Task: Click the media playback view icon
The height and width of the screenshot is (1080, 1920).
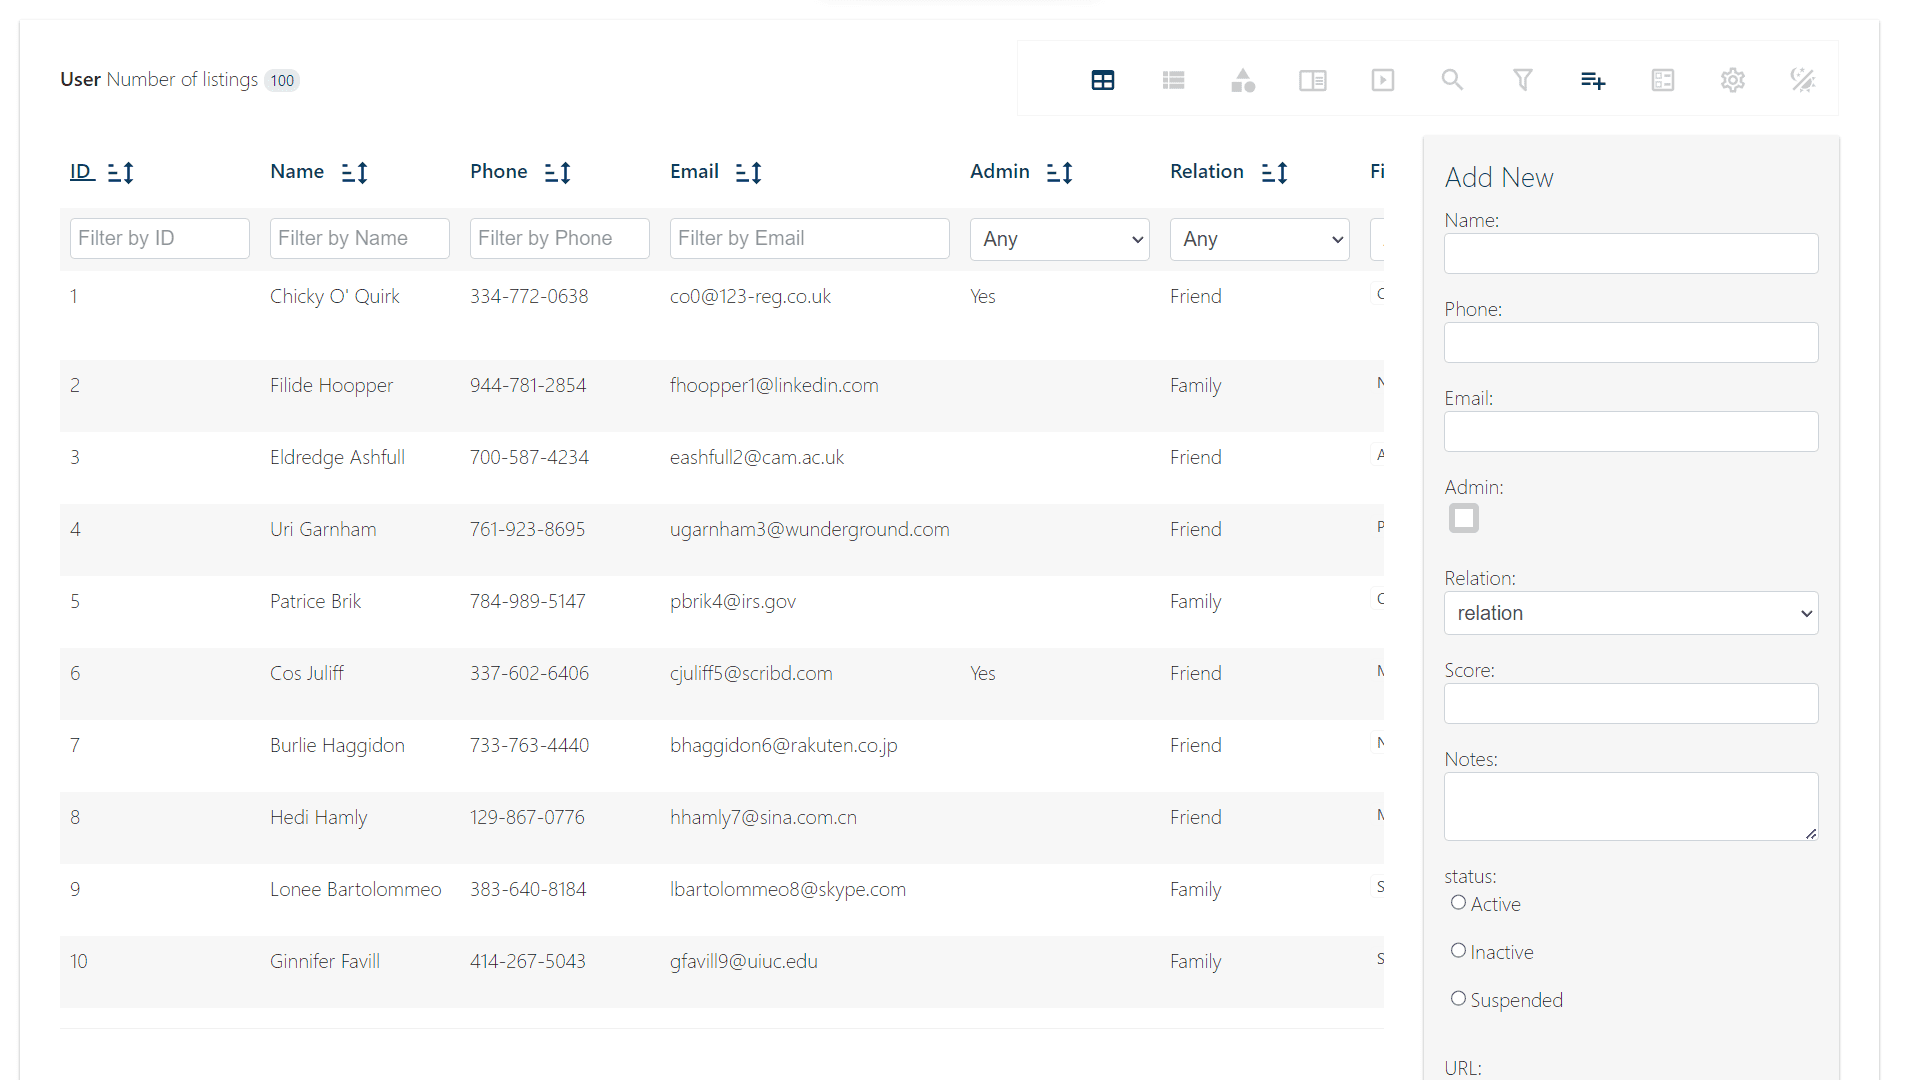Action: click(x=1383, y=80)
